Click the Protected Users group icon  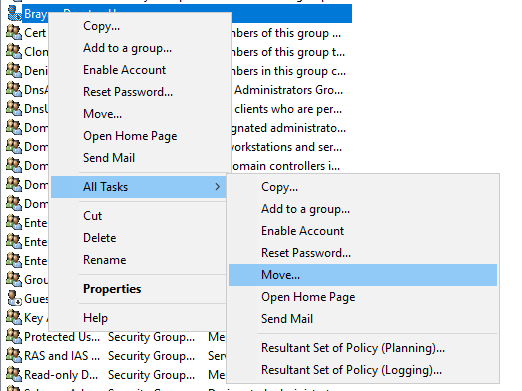coord(14,336)
